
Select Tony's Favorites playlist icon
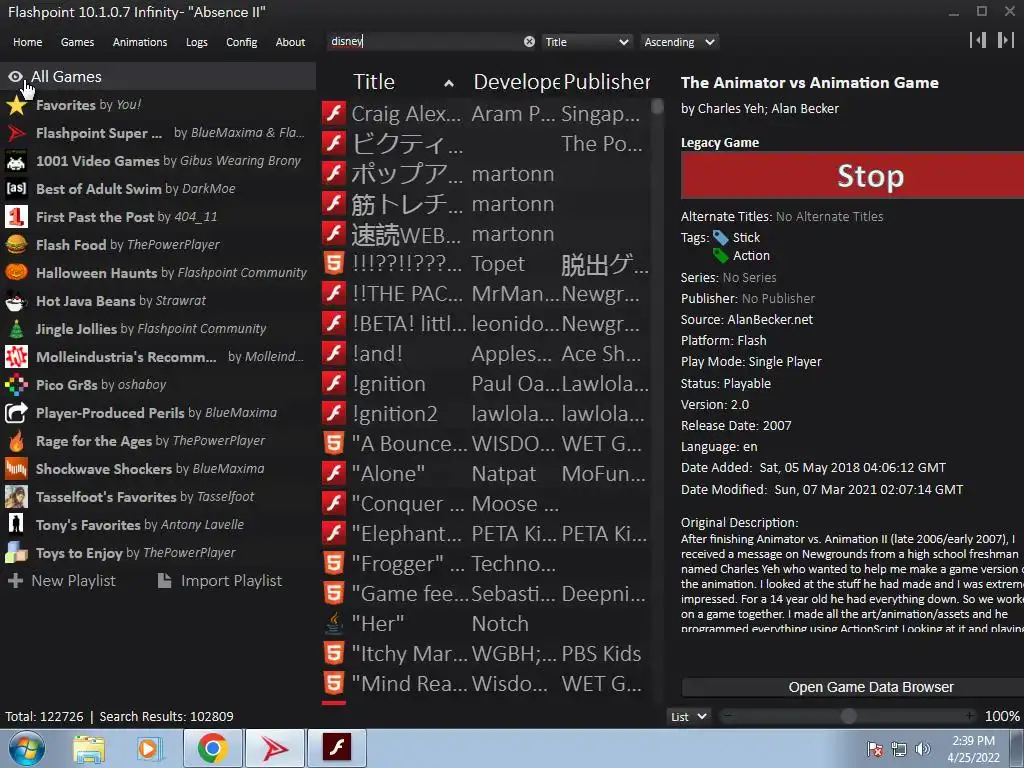click(x=16, y=524)
